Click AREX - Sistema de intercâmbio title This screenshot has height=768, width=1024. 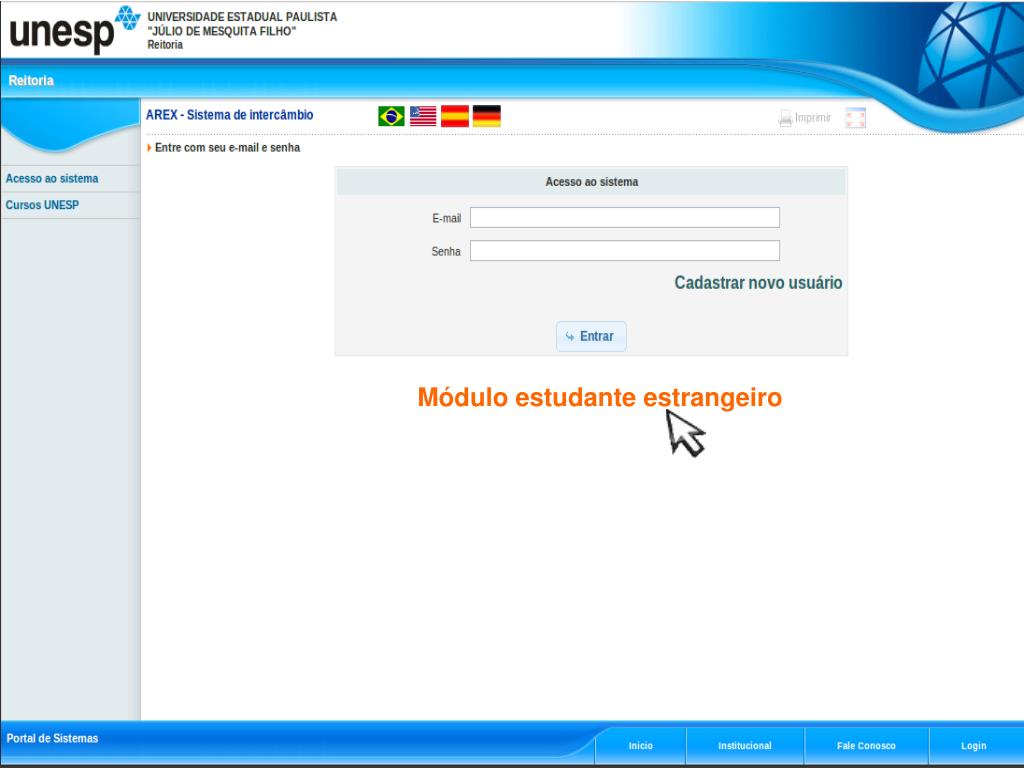click(x=229, y=115)
